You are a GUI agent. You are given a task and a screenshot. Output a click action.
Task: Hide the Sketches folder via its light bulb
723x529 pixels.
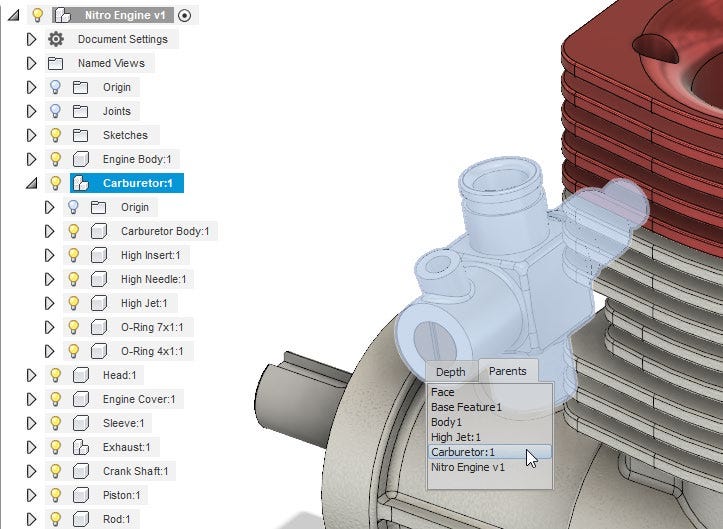[x=55, y=135]
